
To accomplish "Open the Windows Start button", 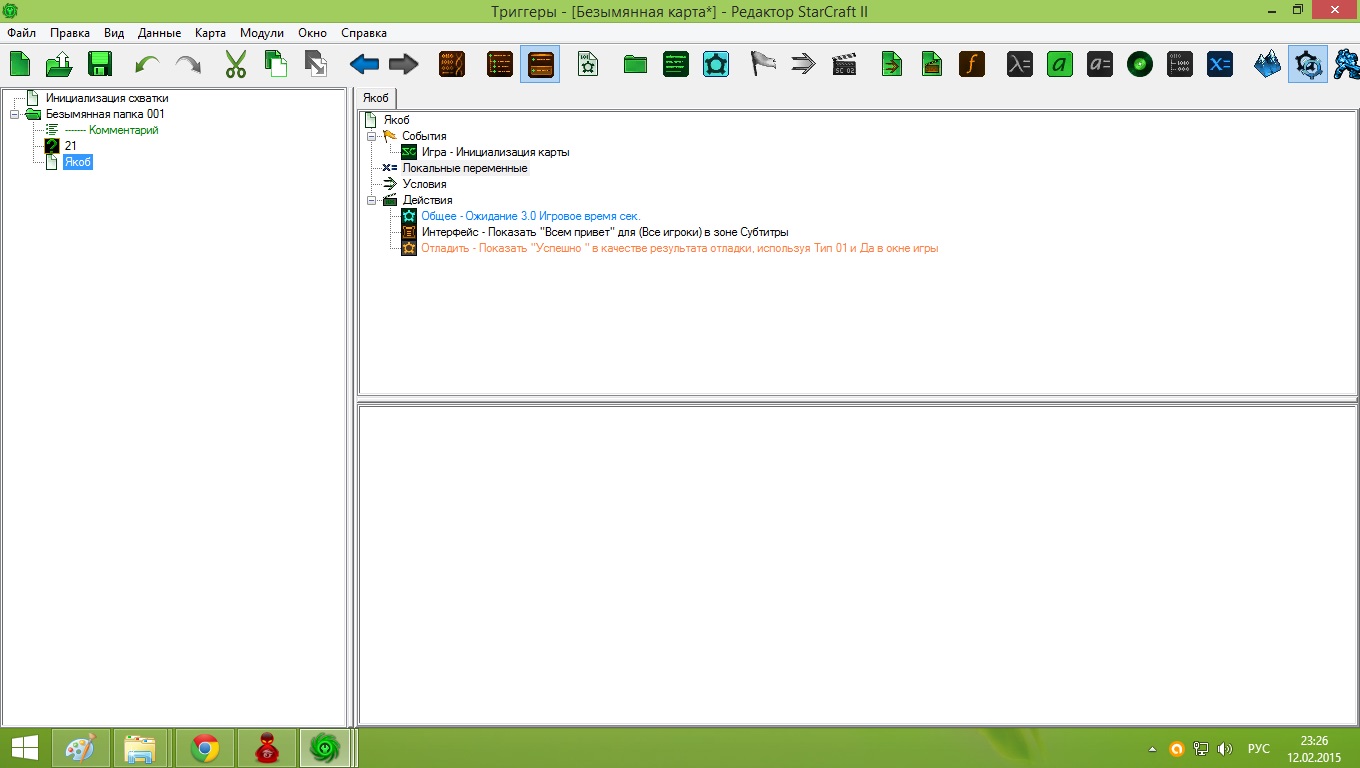I will [x=25, y=748].
